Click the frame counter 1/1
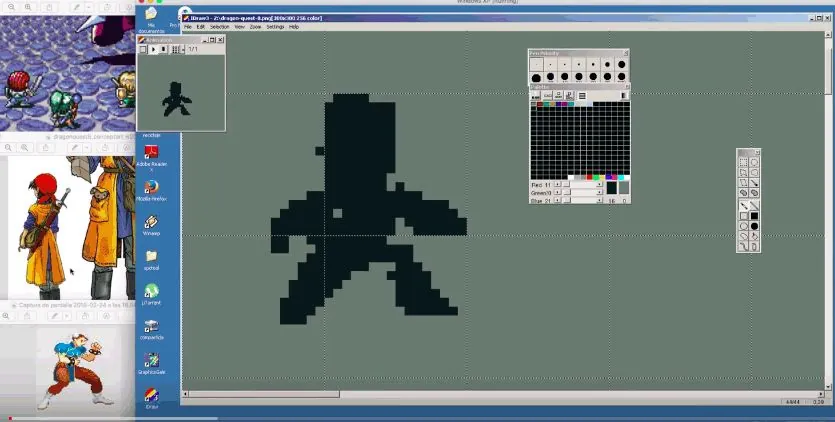 (x=193, y=49)
